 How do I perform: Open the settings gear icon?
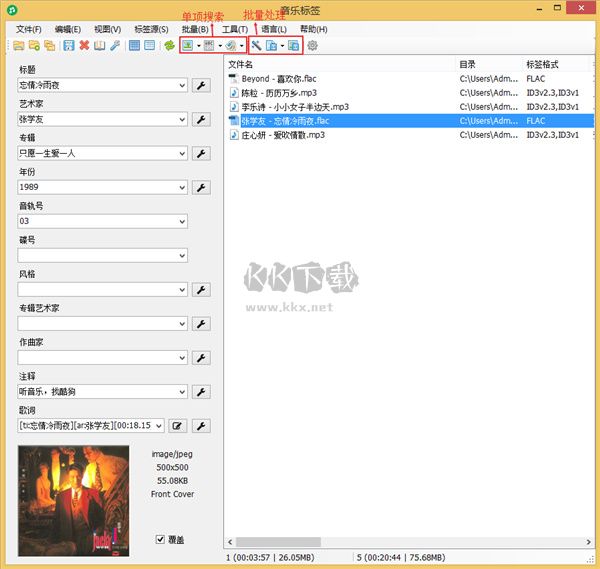[312, 46]
